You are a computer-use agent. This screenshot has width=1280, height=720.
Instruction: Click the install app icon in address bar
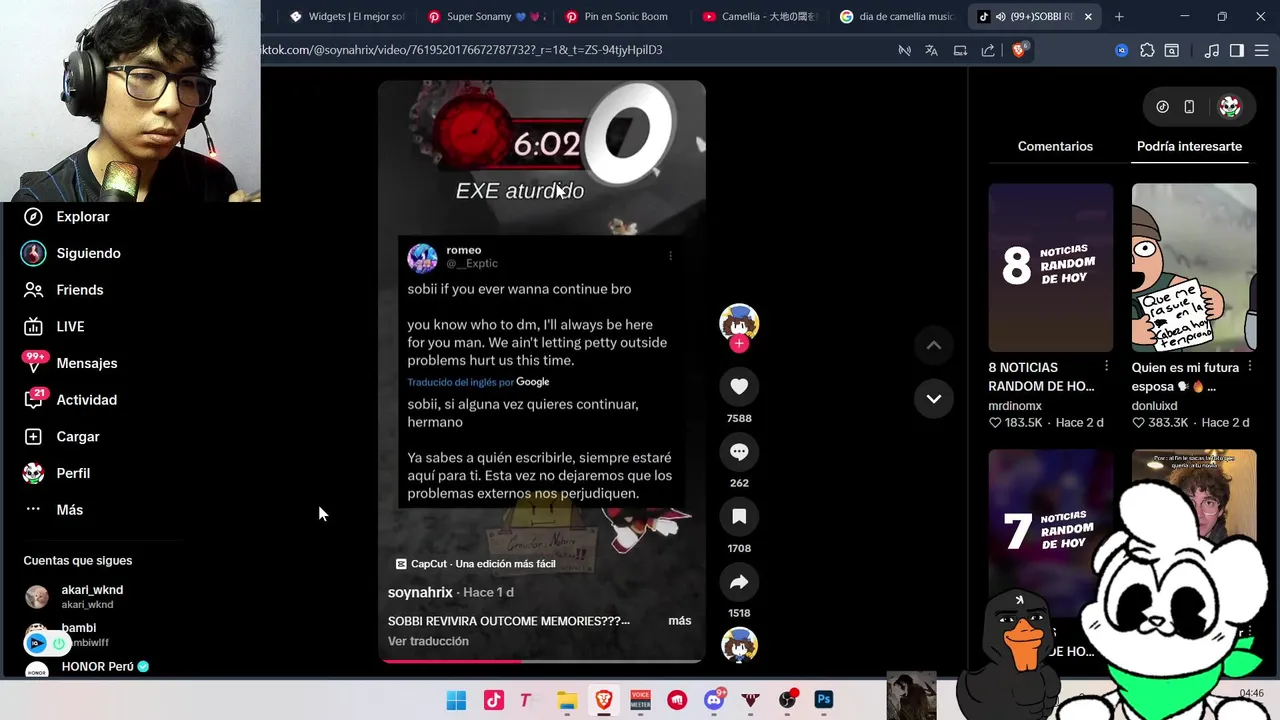coord(960,51)
